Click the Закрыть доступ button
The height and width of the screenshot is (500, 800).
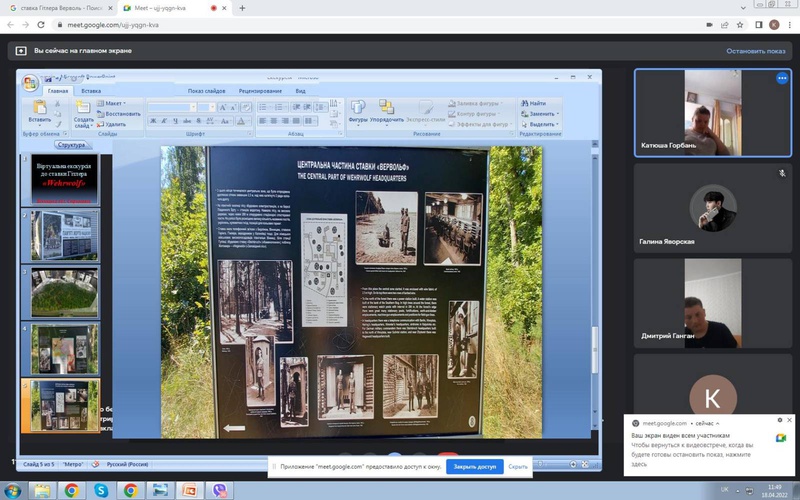474,466
